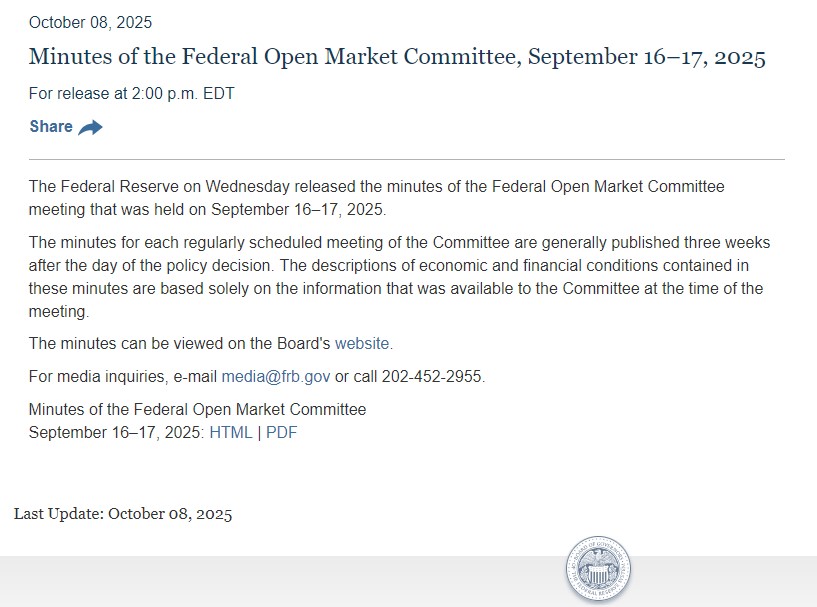The width and height of the screenshot is (817, 607).
Task: Click the 'September 16–17, 2025:' label before HTML
Action: (x=116, y=433)
